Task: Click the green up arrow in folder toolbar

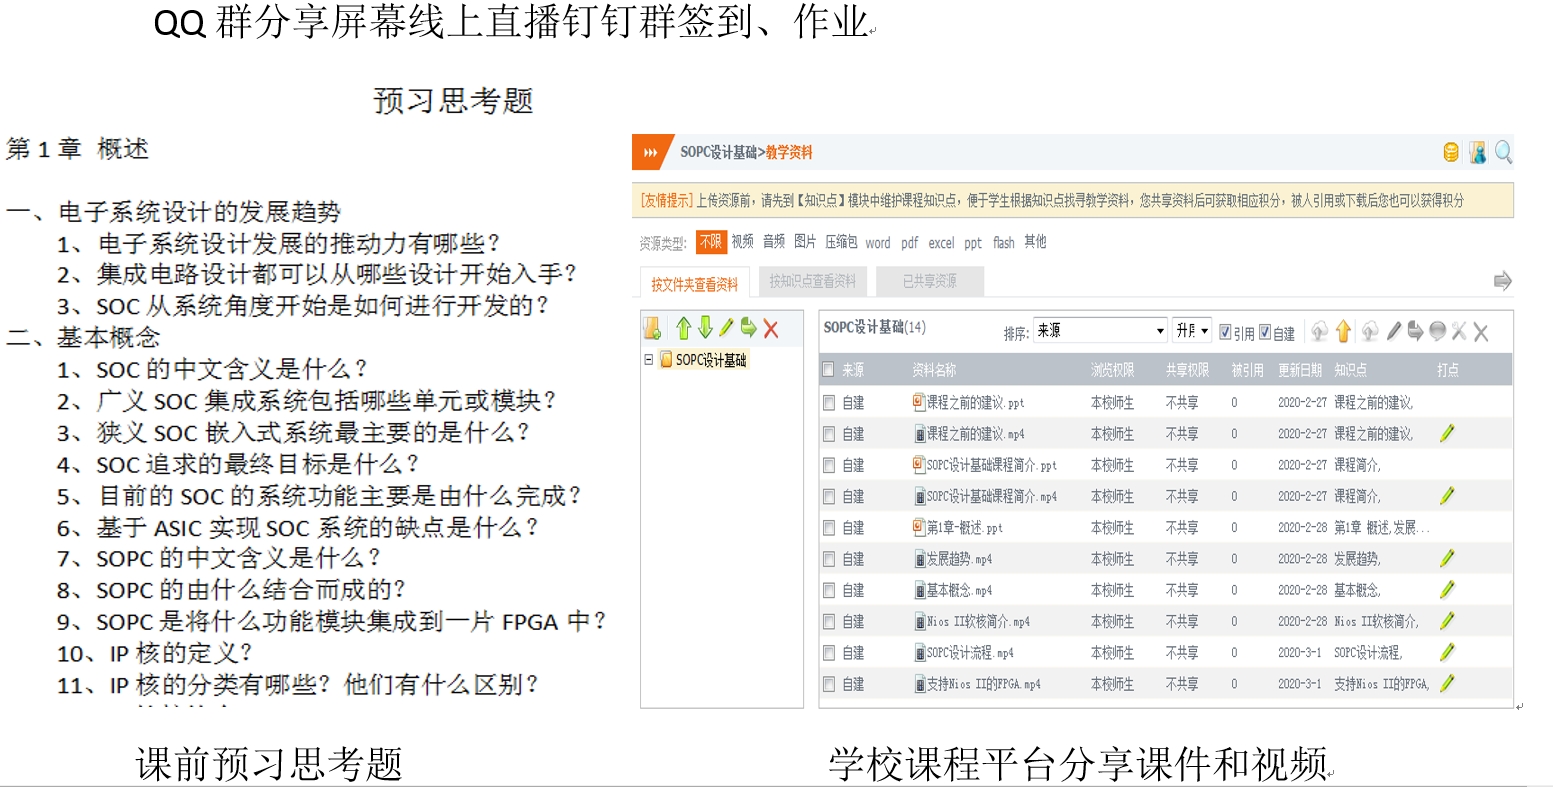Action: coord(684,328)
